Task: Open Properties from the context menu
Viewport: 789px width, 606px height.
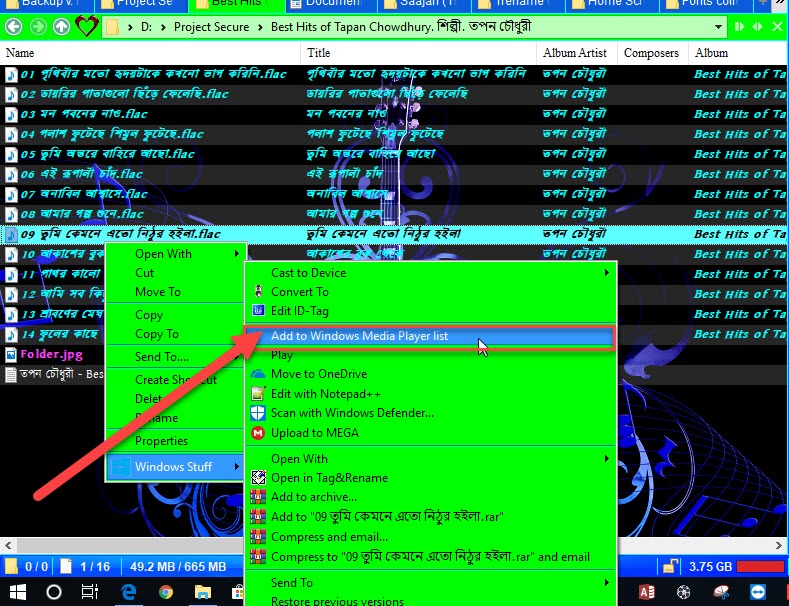Action: (161, 441)
